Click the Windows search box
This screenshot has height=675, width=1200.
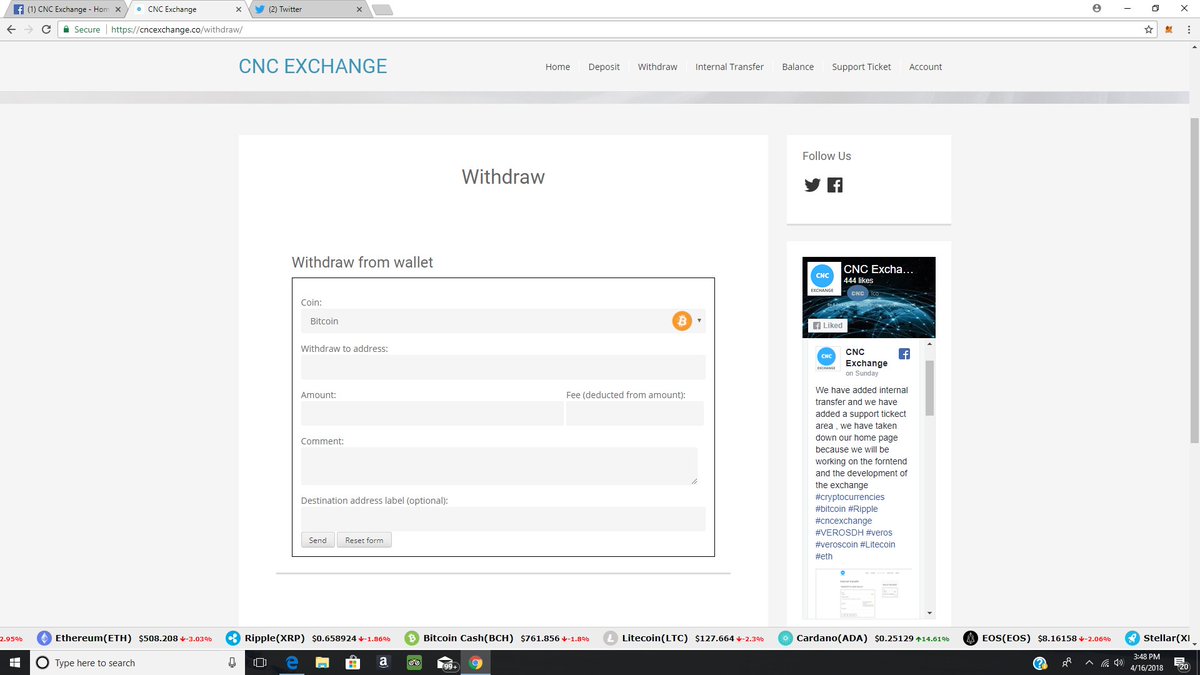[x=135, y=662]
